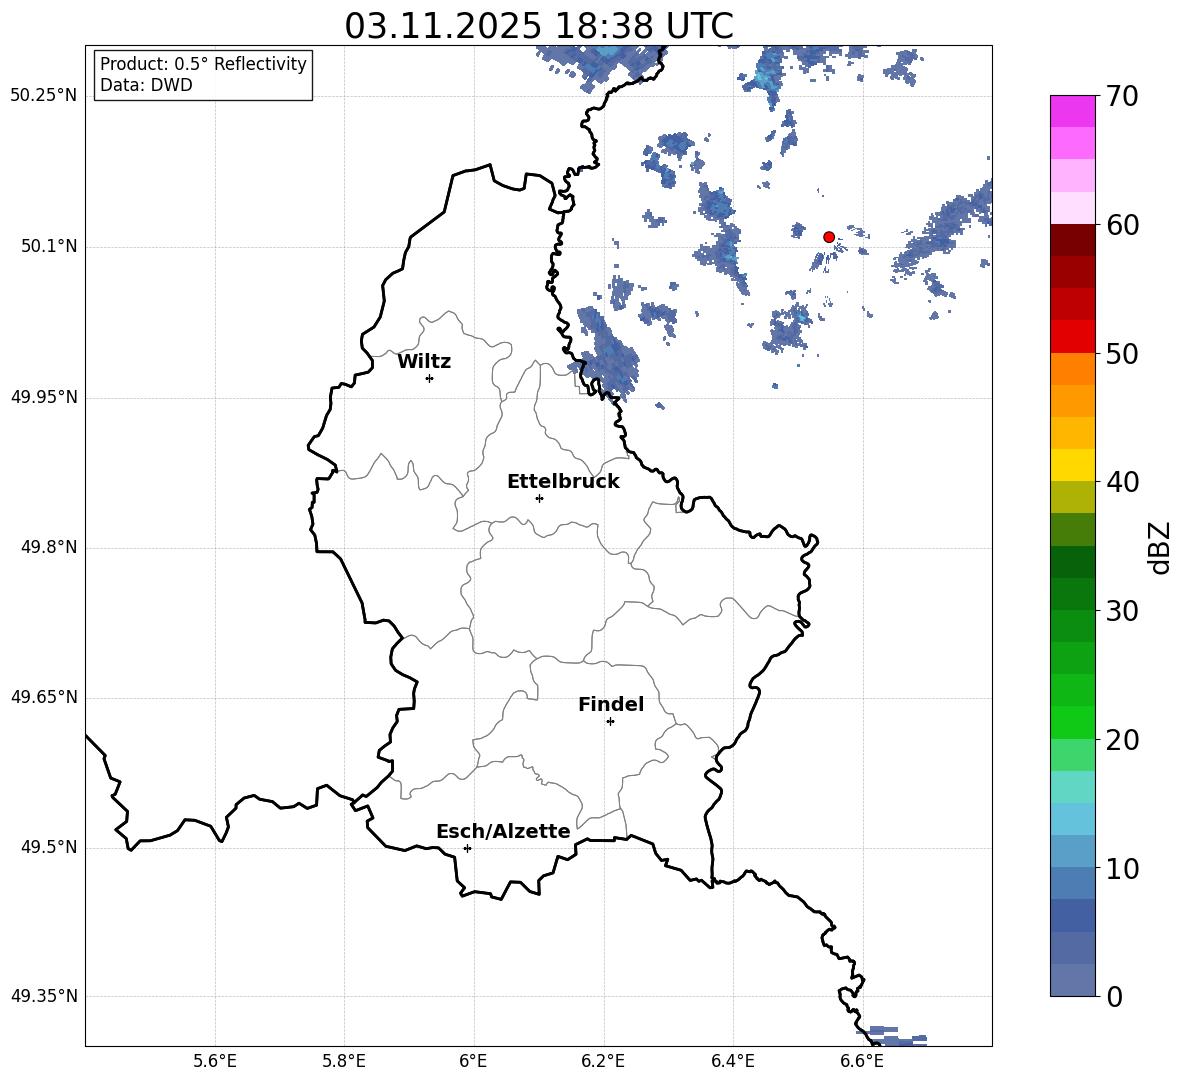Select the Wiltz city label

coord(424,362)
